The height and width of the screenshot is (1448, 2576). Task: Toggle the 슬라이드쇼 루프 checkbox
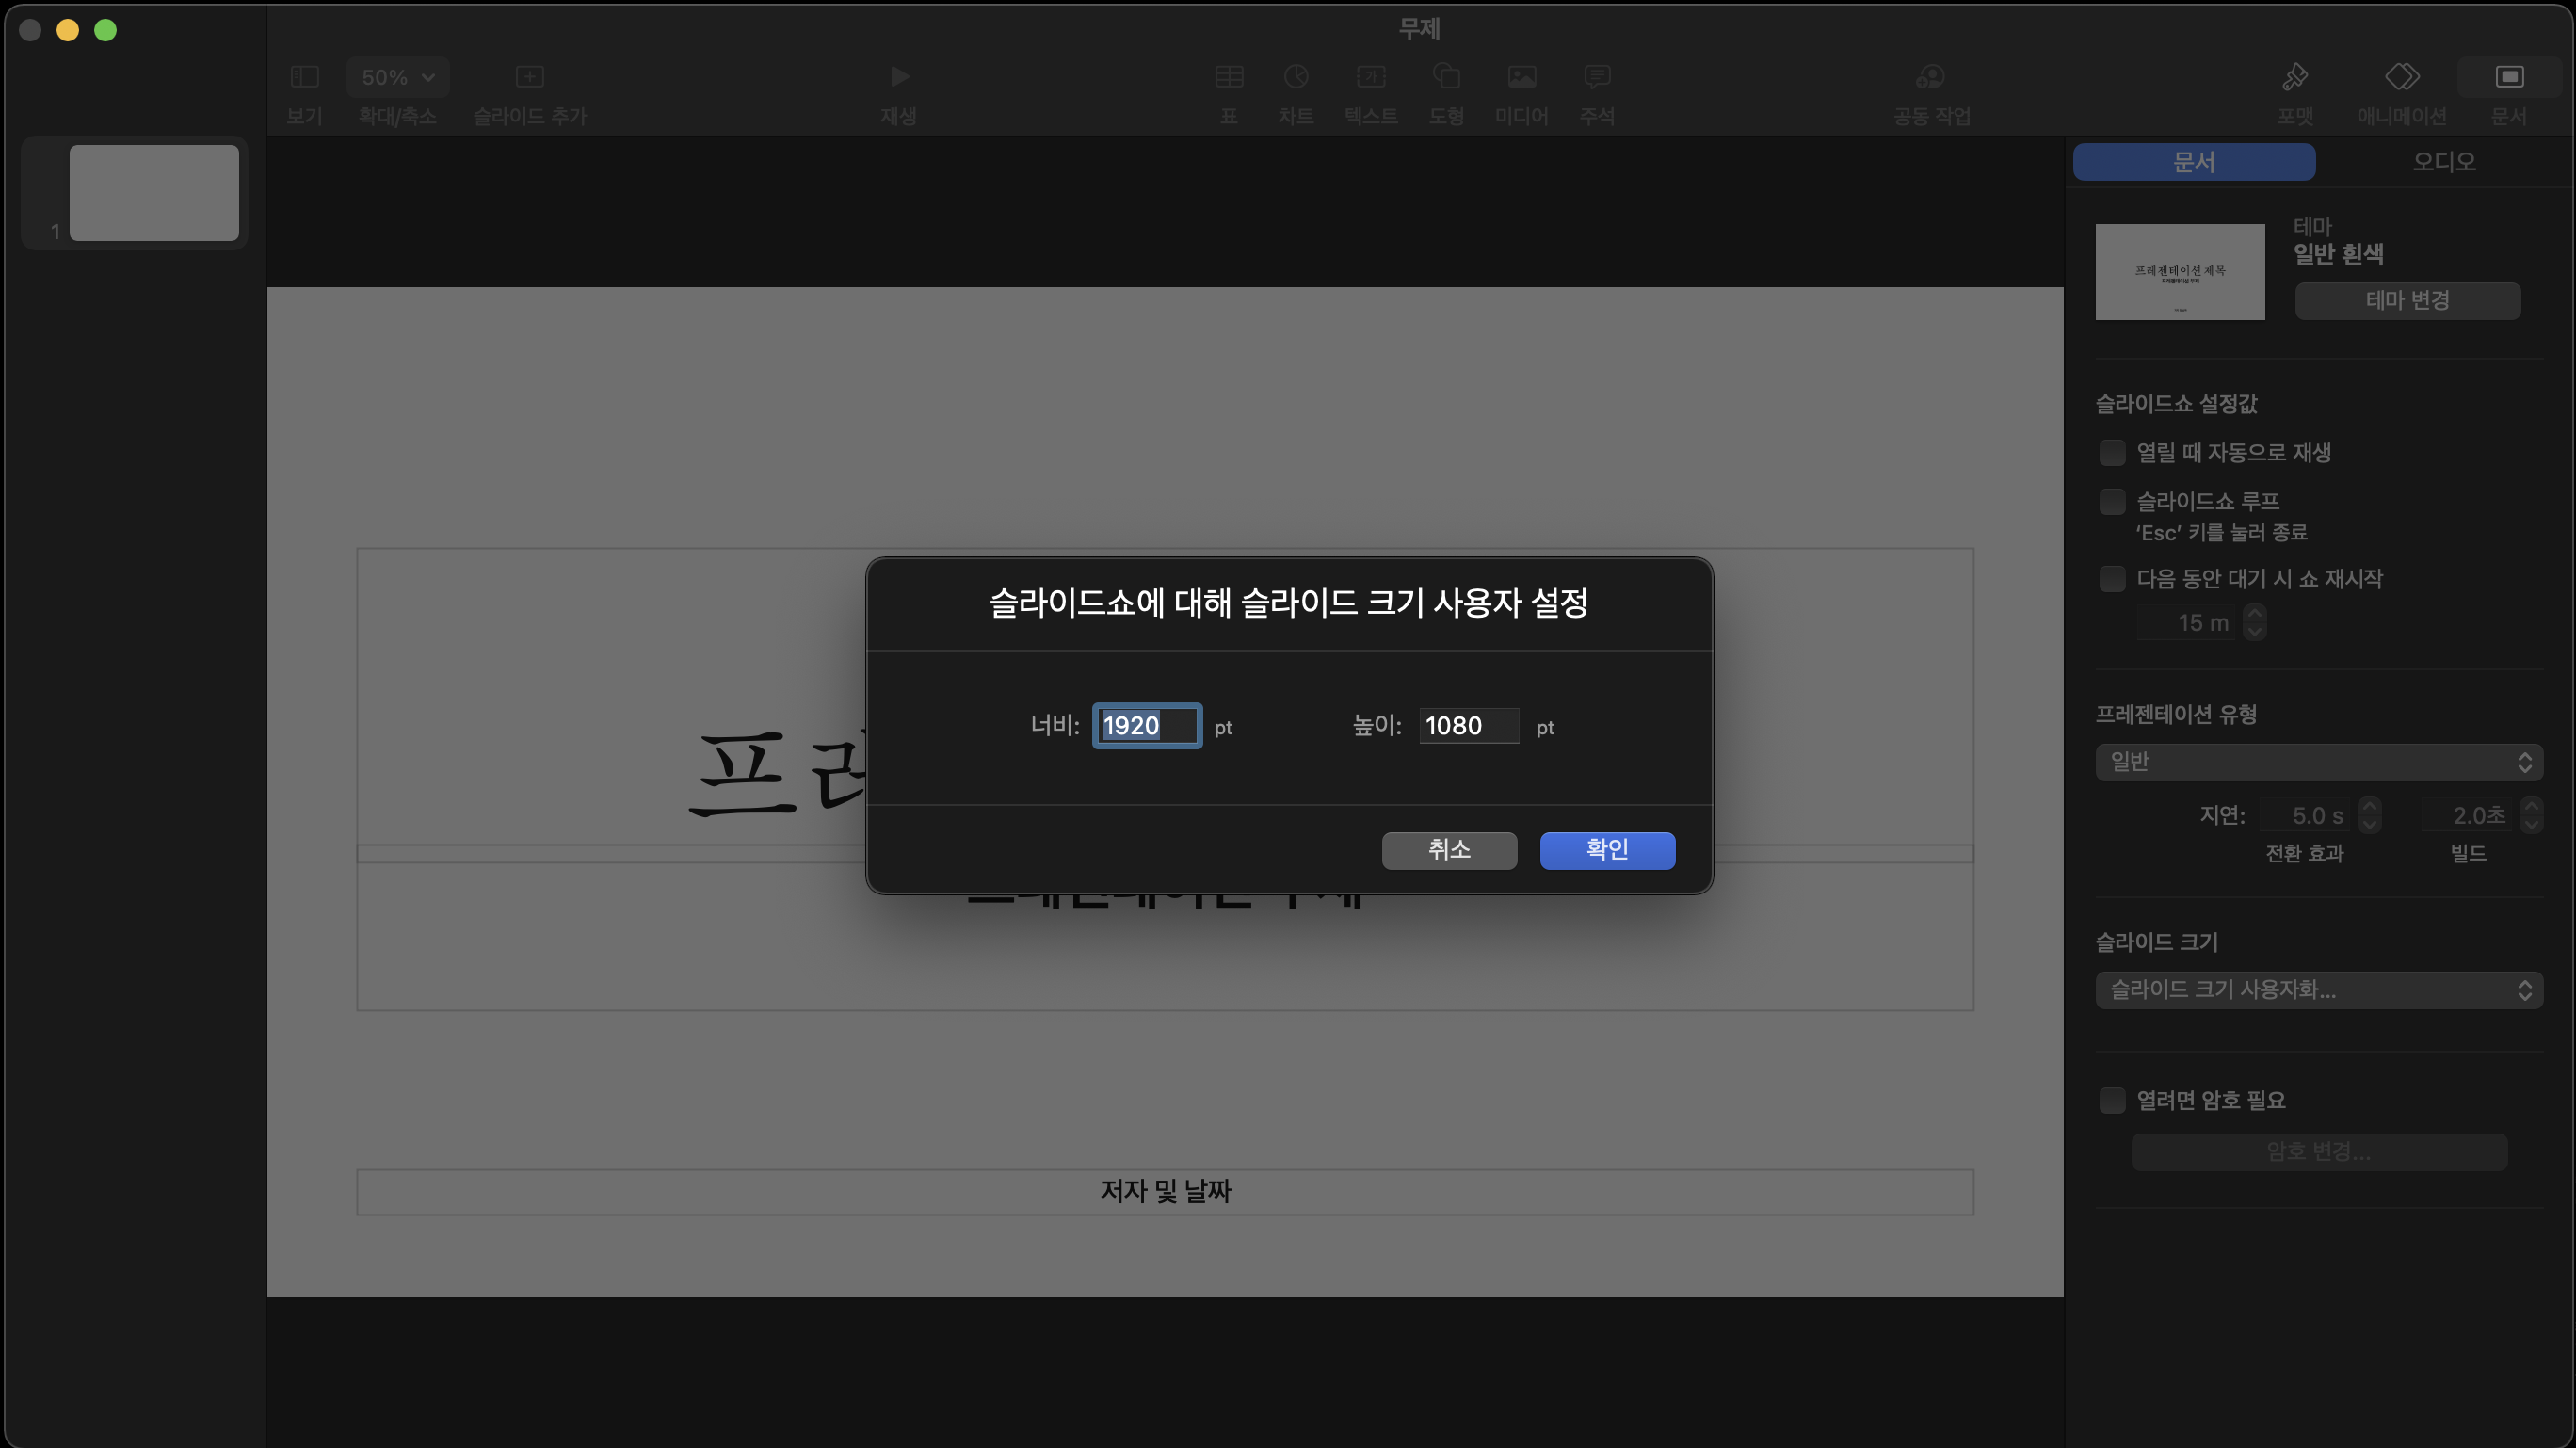[2111, 501]
